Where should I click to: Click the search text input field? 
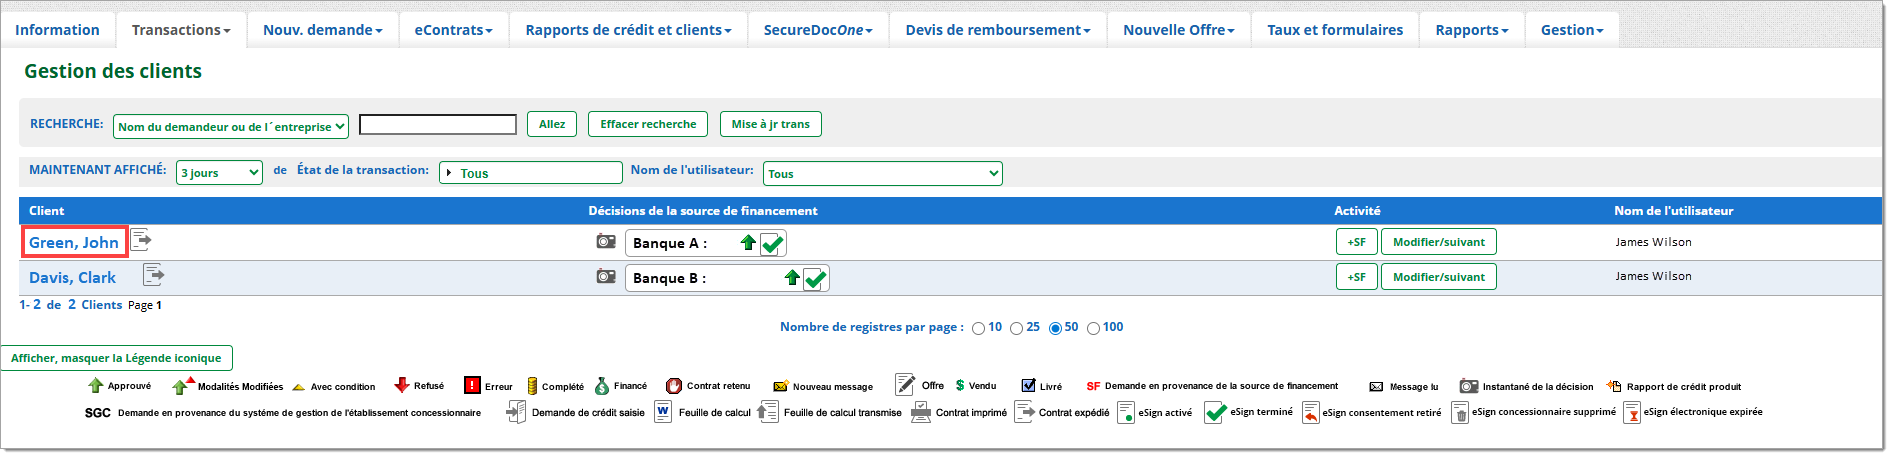pos(437,125)
